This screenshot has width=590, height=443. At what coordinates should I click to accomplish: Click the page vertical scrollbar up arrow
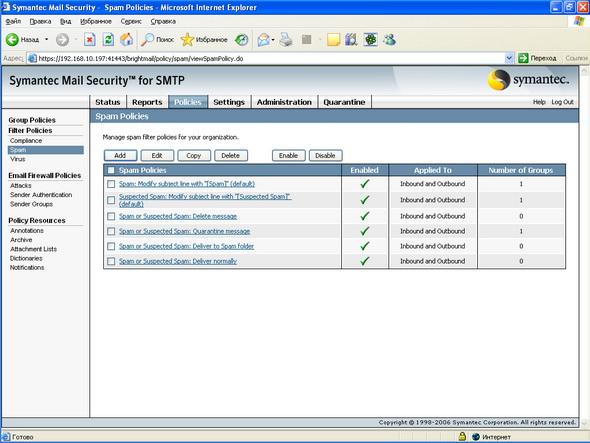[x=584, y=70]
